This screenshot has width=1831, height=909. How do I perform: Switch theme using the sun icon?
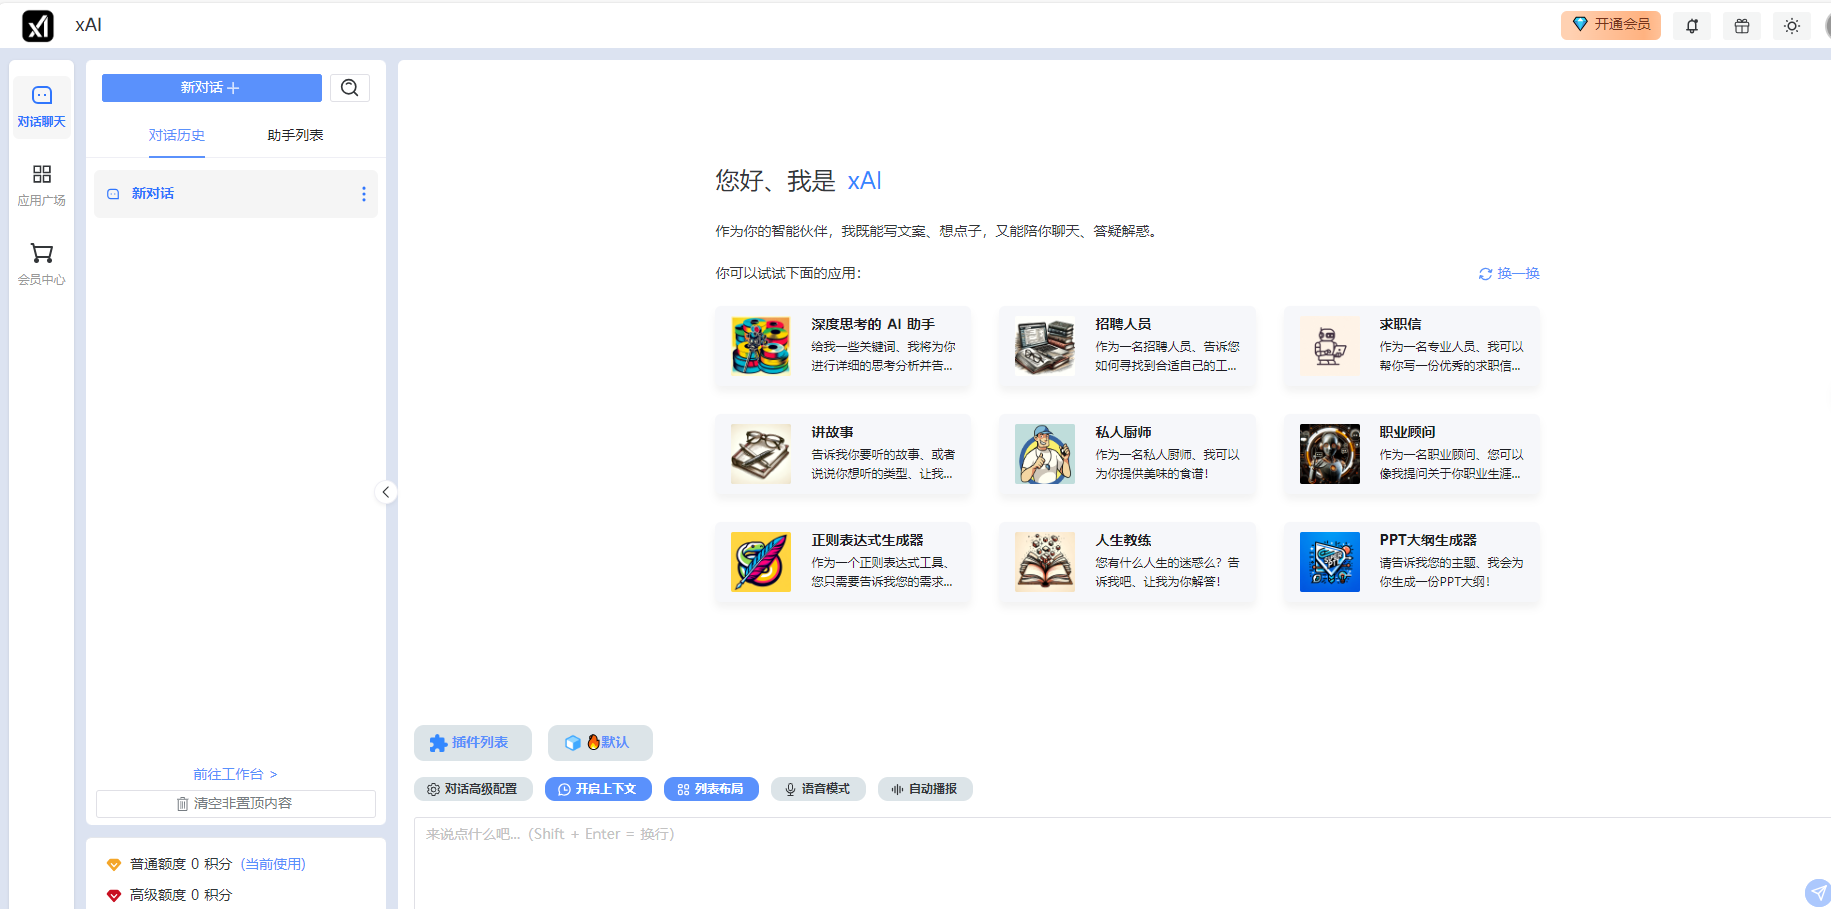(x=1791, y=25)
